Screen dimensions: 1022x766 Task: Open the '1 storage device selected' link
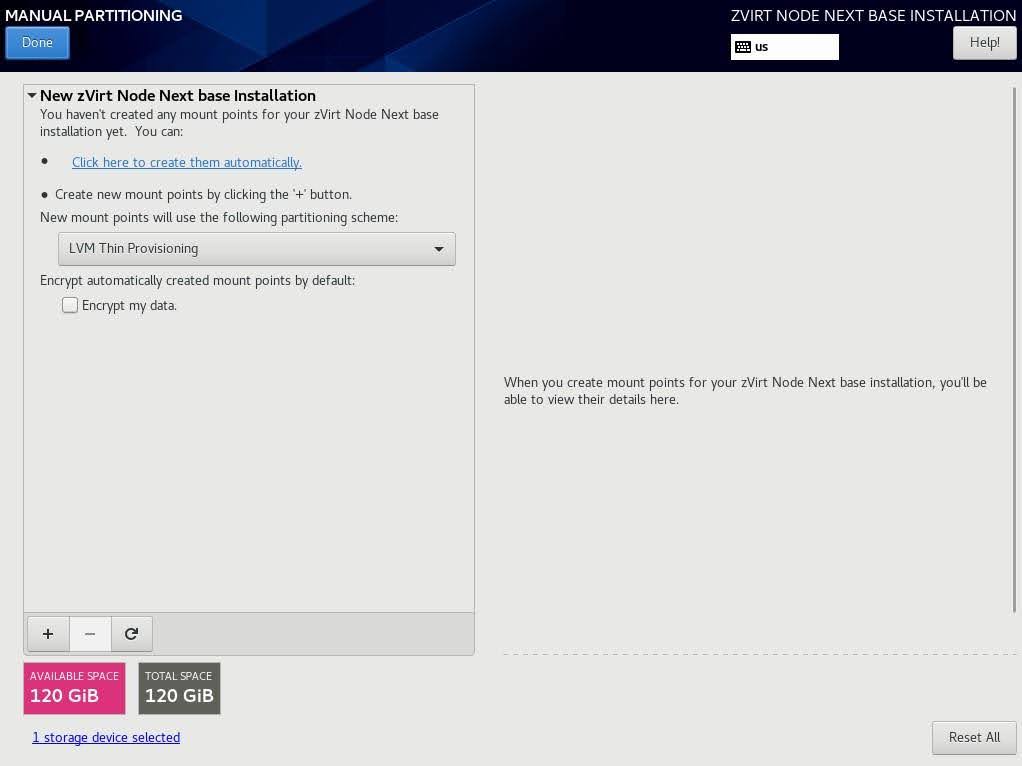coord(106,737)
